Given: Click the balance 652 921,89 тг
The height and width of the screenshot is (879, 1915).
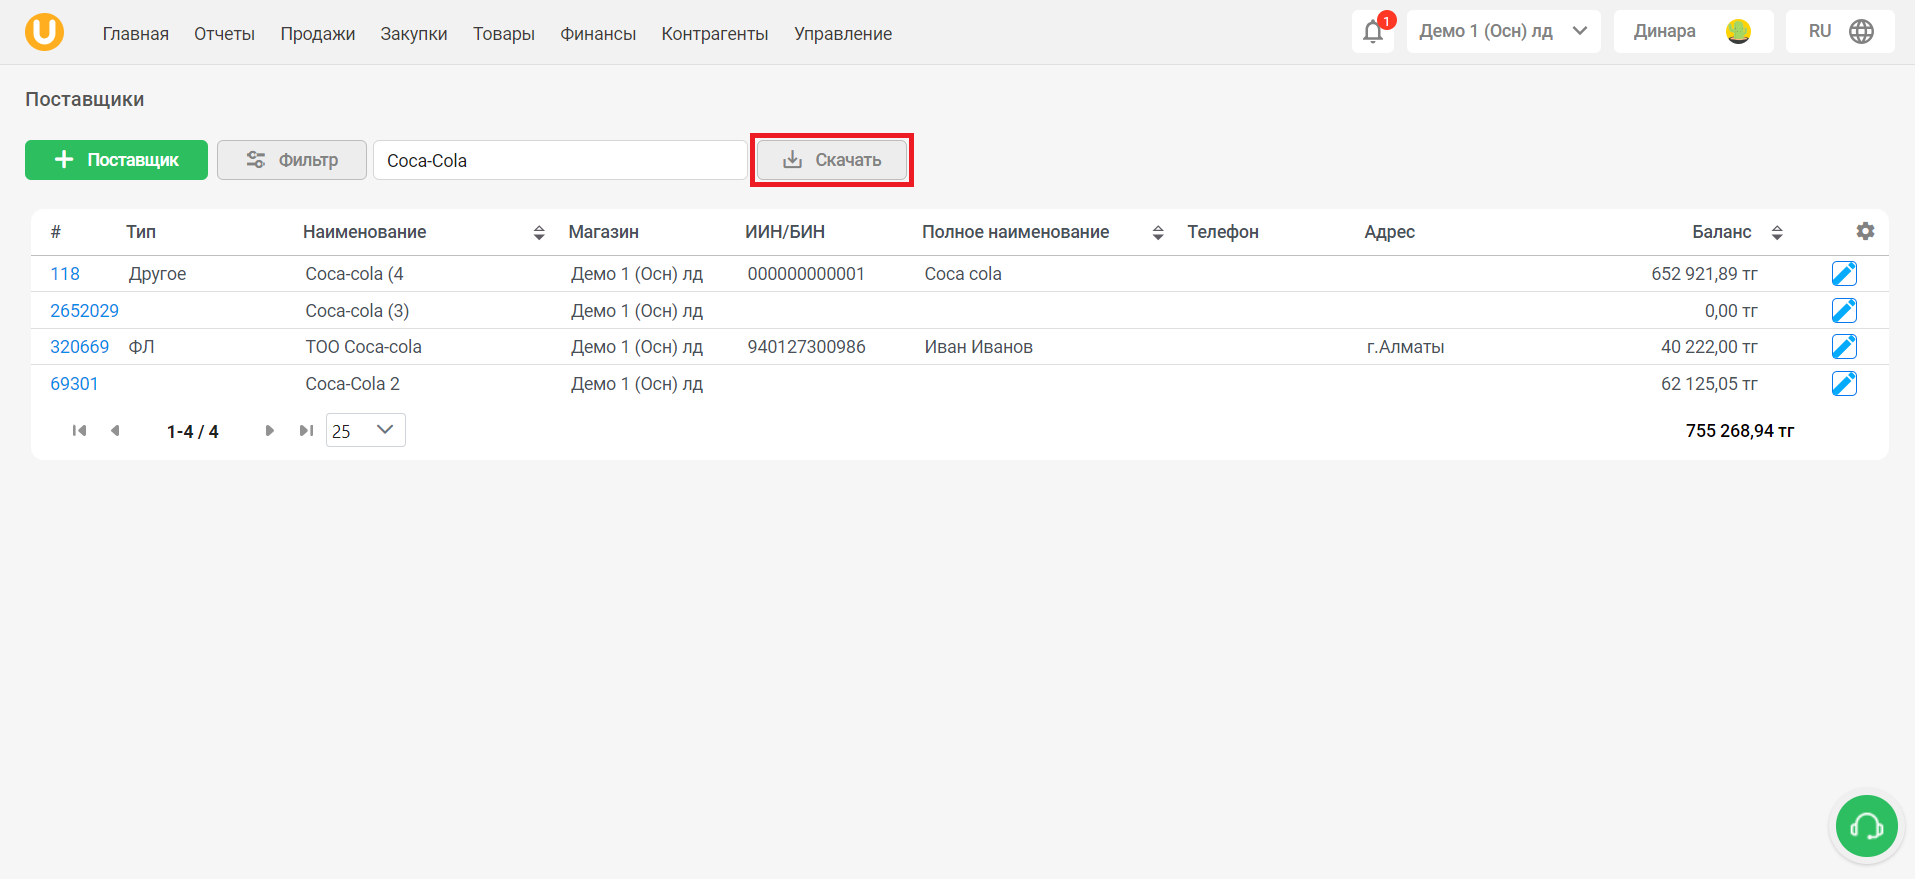Looking at the screenshot, I should point(1705,274).
